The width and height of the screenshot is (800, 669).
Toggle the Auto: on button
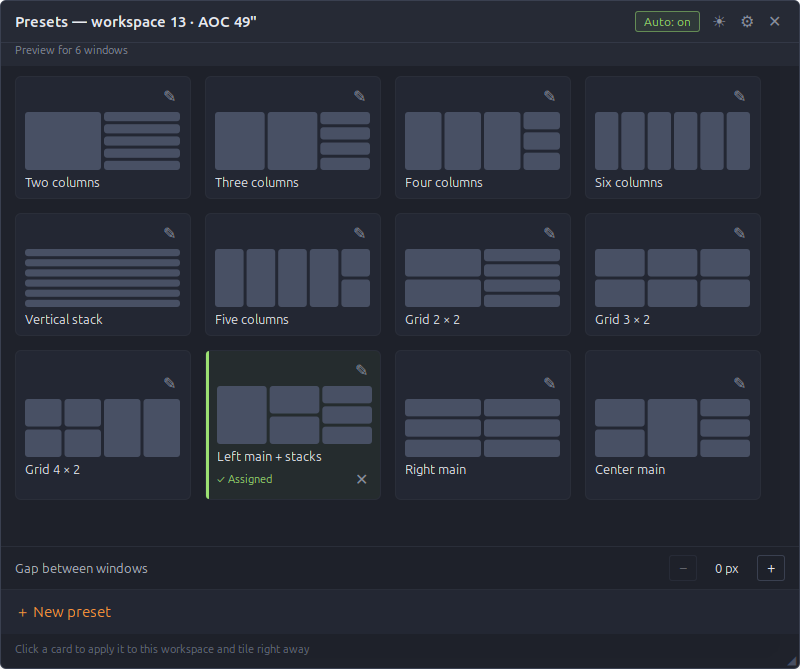click(x=667, y=22)
